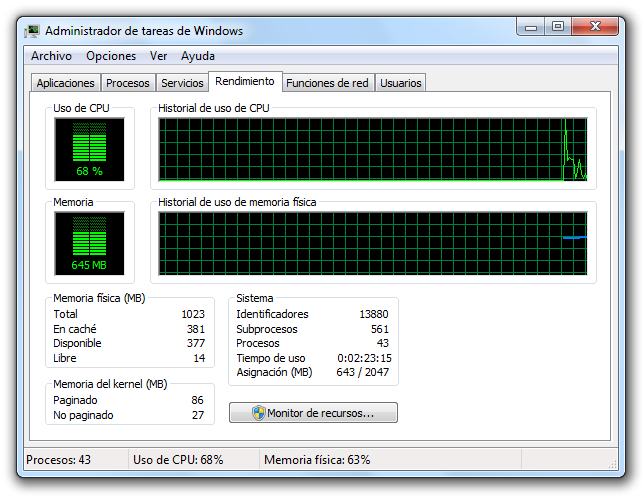The width and height of the screenshot is (643, 500).
Task: Switch to the Aplicaciones tab
Action: [x=66, y=83]
